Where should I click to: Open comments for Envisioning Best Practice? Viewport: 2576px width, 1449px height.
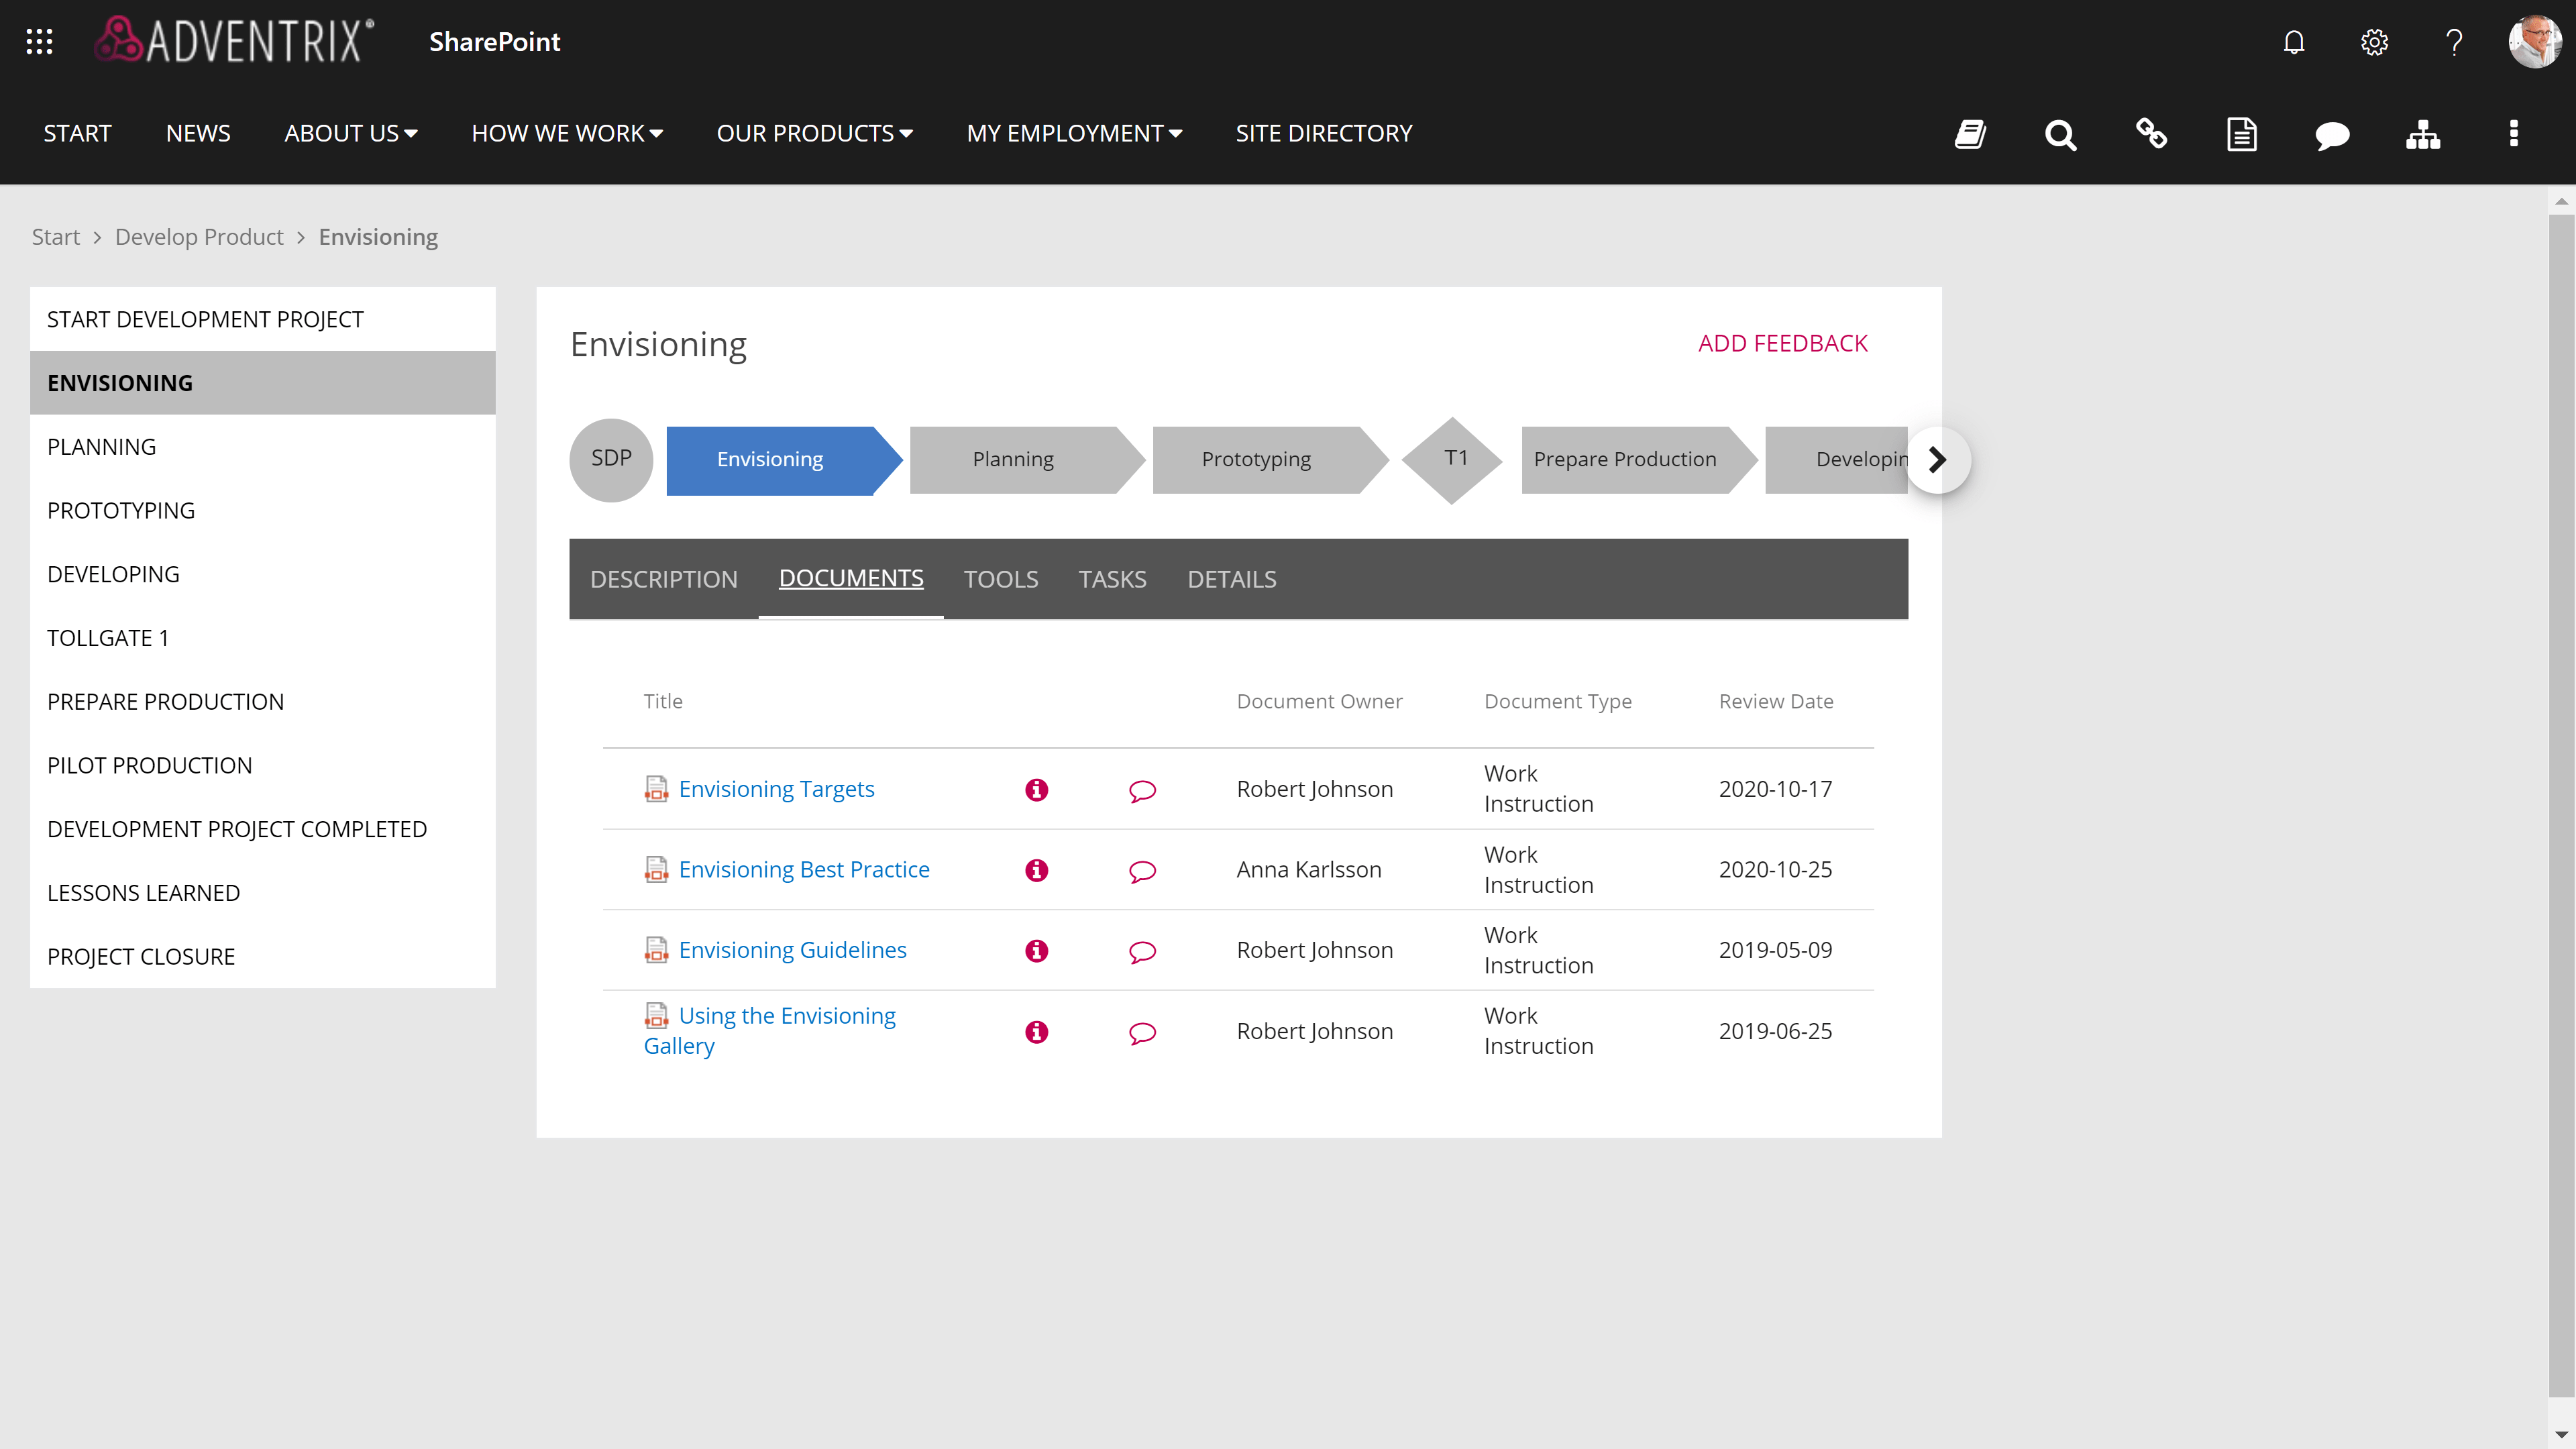tap(1142, 871)
